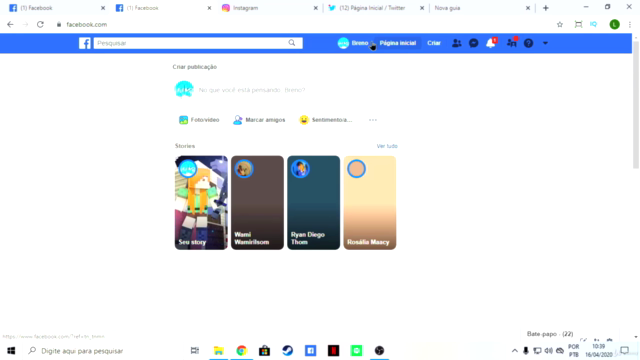640x360 pixels.
Task: Open Spotify green taskbar icon
Action: pos(356,351)
